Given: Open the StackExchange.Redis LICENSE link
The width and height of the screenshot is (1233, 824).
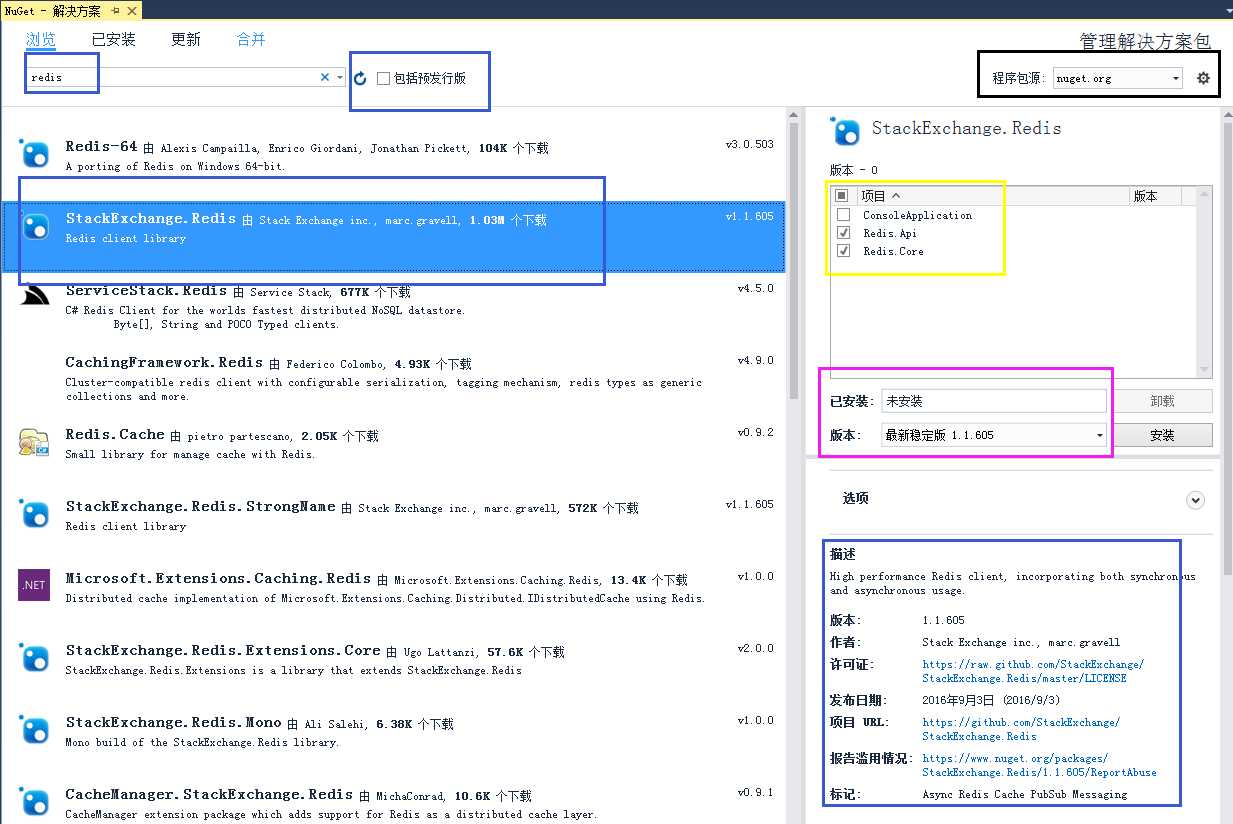Looking at the screenshot, I should tap(1033, 671).
